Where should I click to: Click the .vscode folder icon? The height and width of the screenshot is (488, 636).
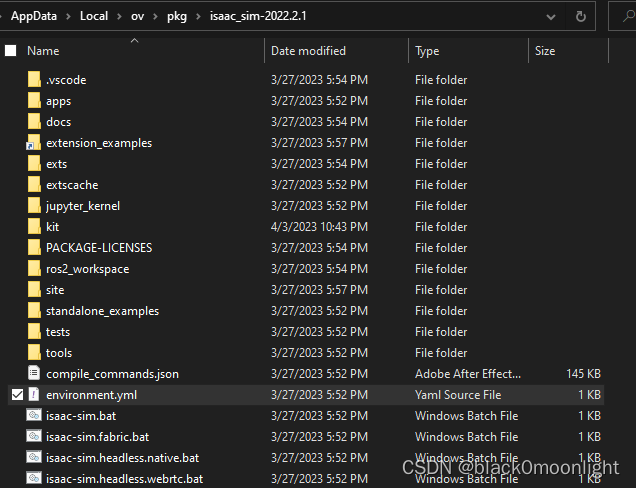click(34, 80)
